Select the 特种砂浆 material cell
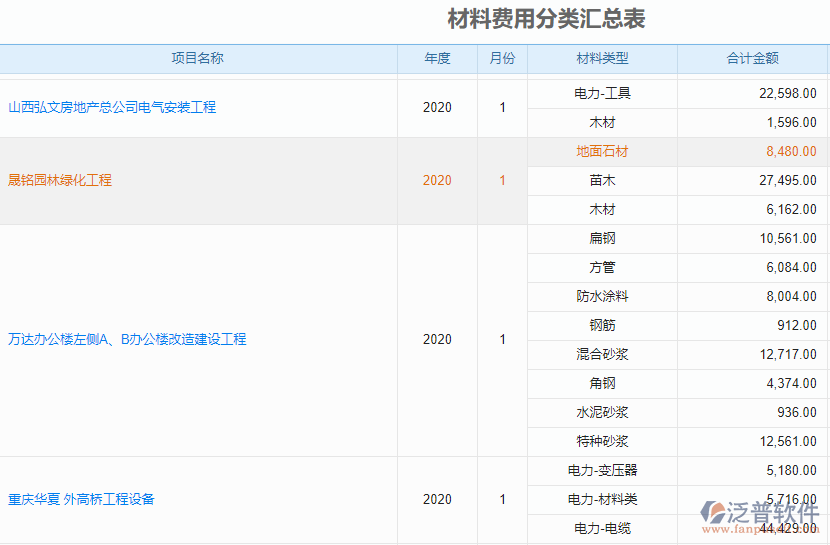The height and width of the screenshot is (545, 830). (602, 441)
